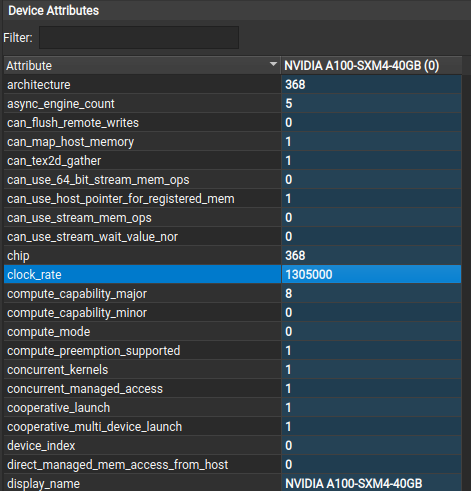Select the can_map_host_memory attribute

tap(233, 142)
